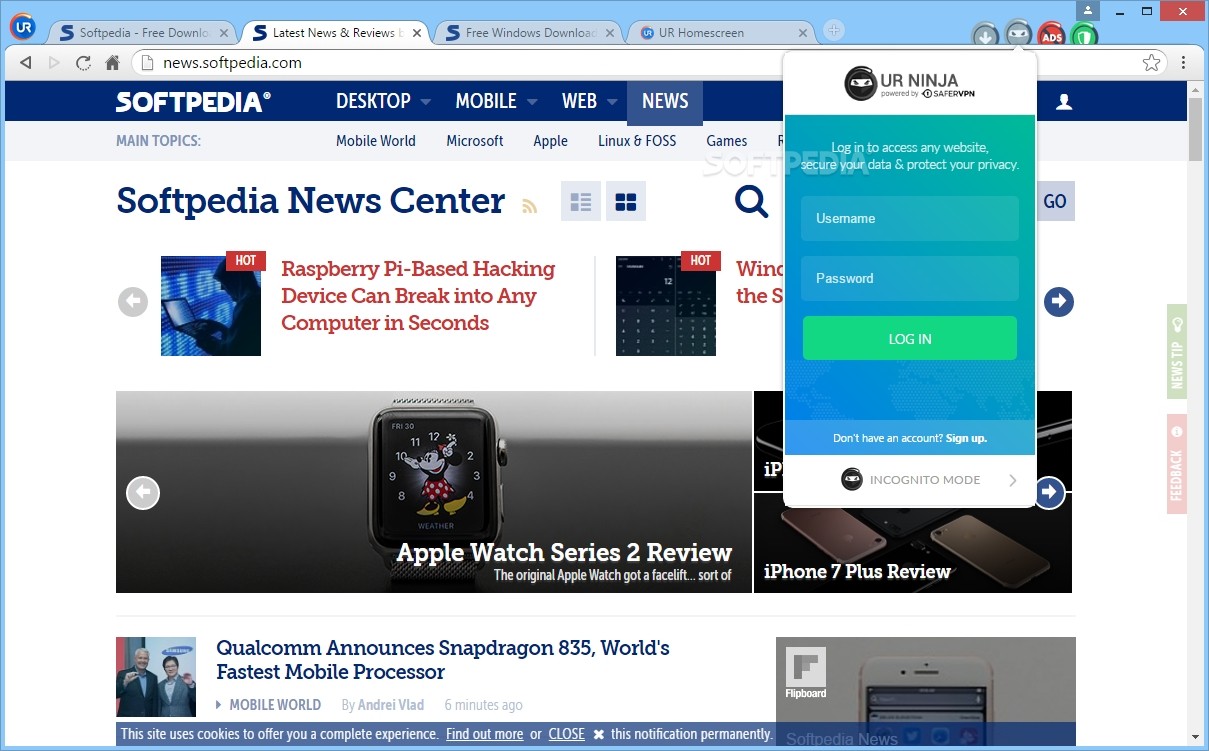Click the cookie Find out more link

tap(484, 734)
